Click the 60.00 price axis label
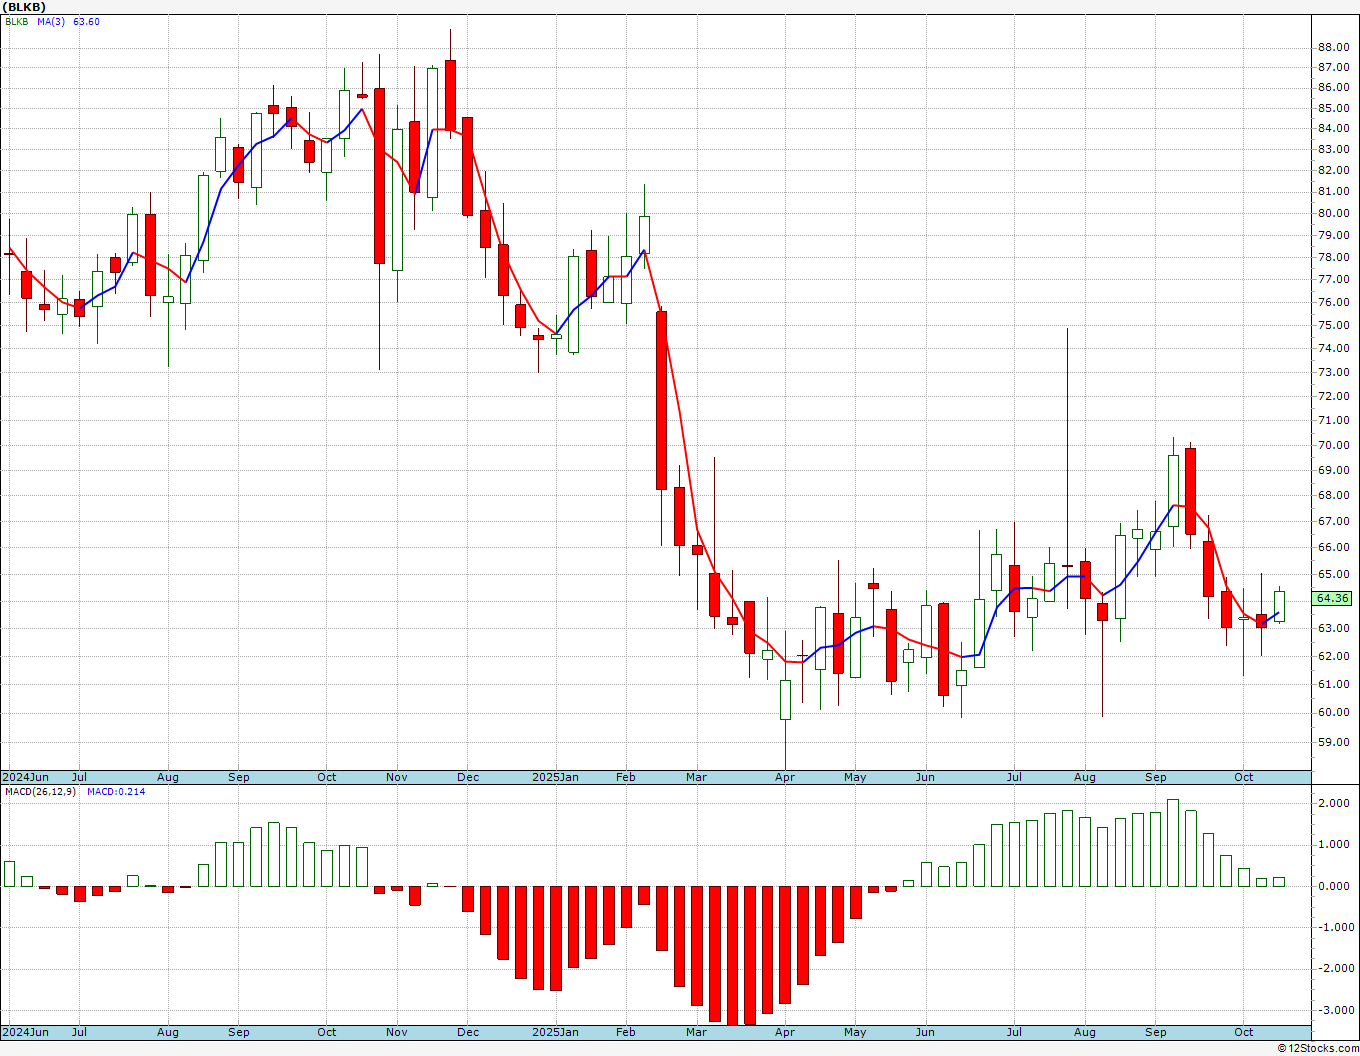1360x1056 pixels. (1333, 712)
